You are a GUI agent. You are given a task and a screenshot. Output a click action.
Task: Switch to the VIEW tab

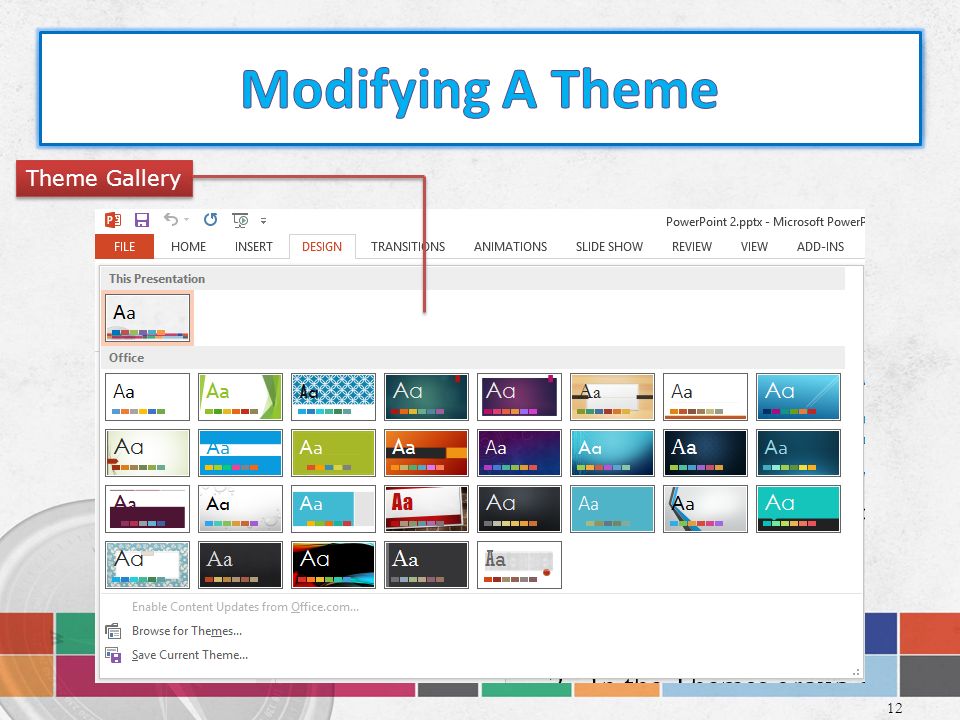tap(754, 246)
